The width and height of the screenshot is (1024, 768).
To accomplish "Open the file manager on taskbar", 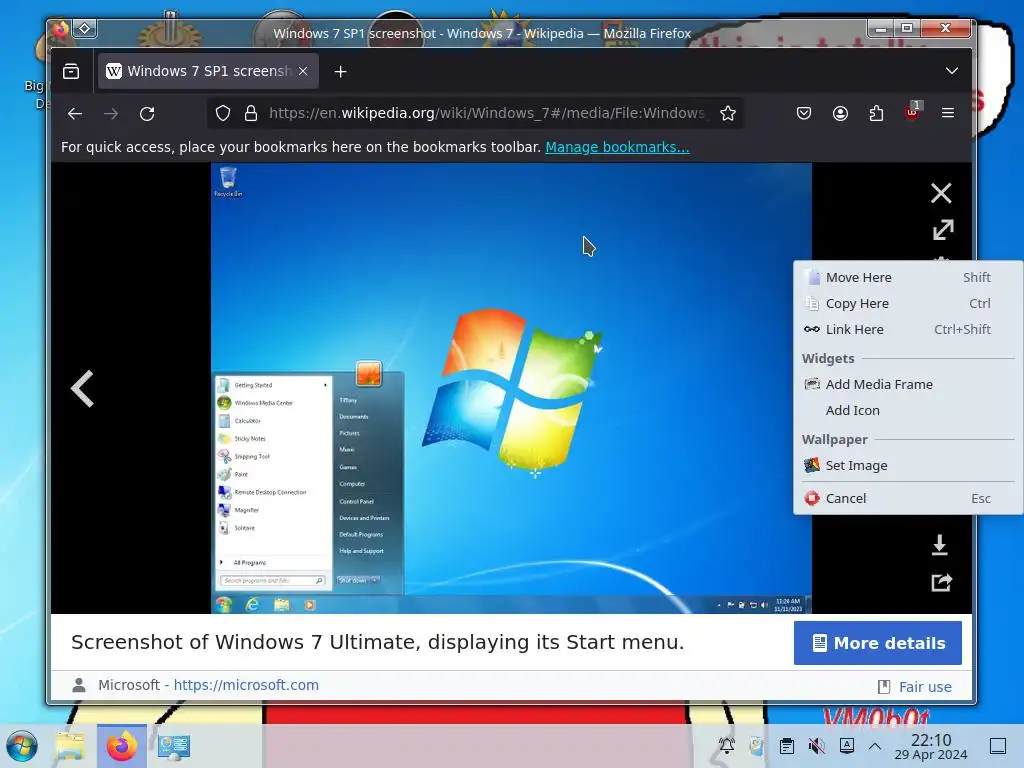I will (x=70, y=746).
